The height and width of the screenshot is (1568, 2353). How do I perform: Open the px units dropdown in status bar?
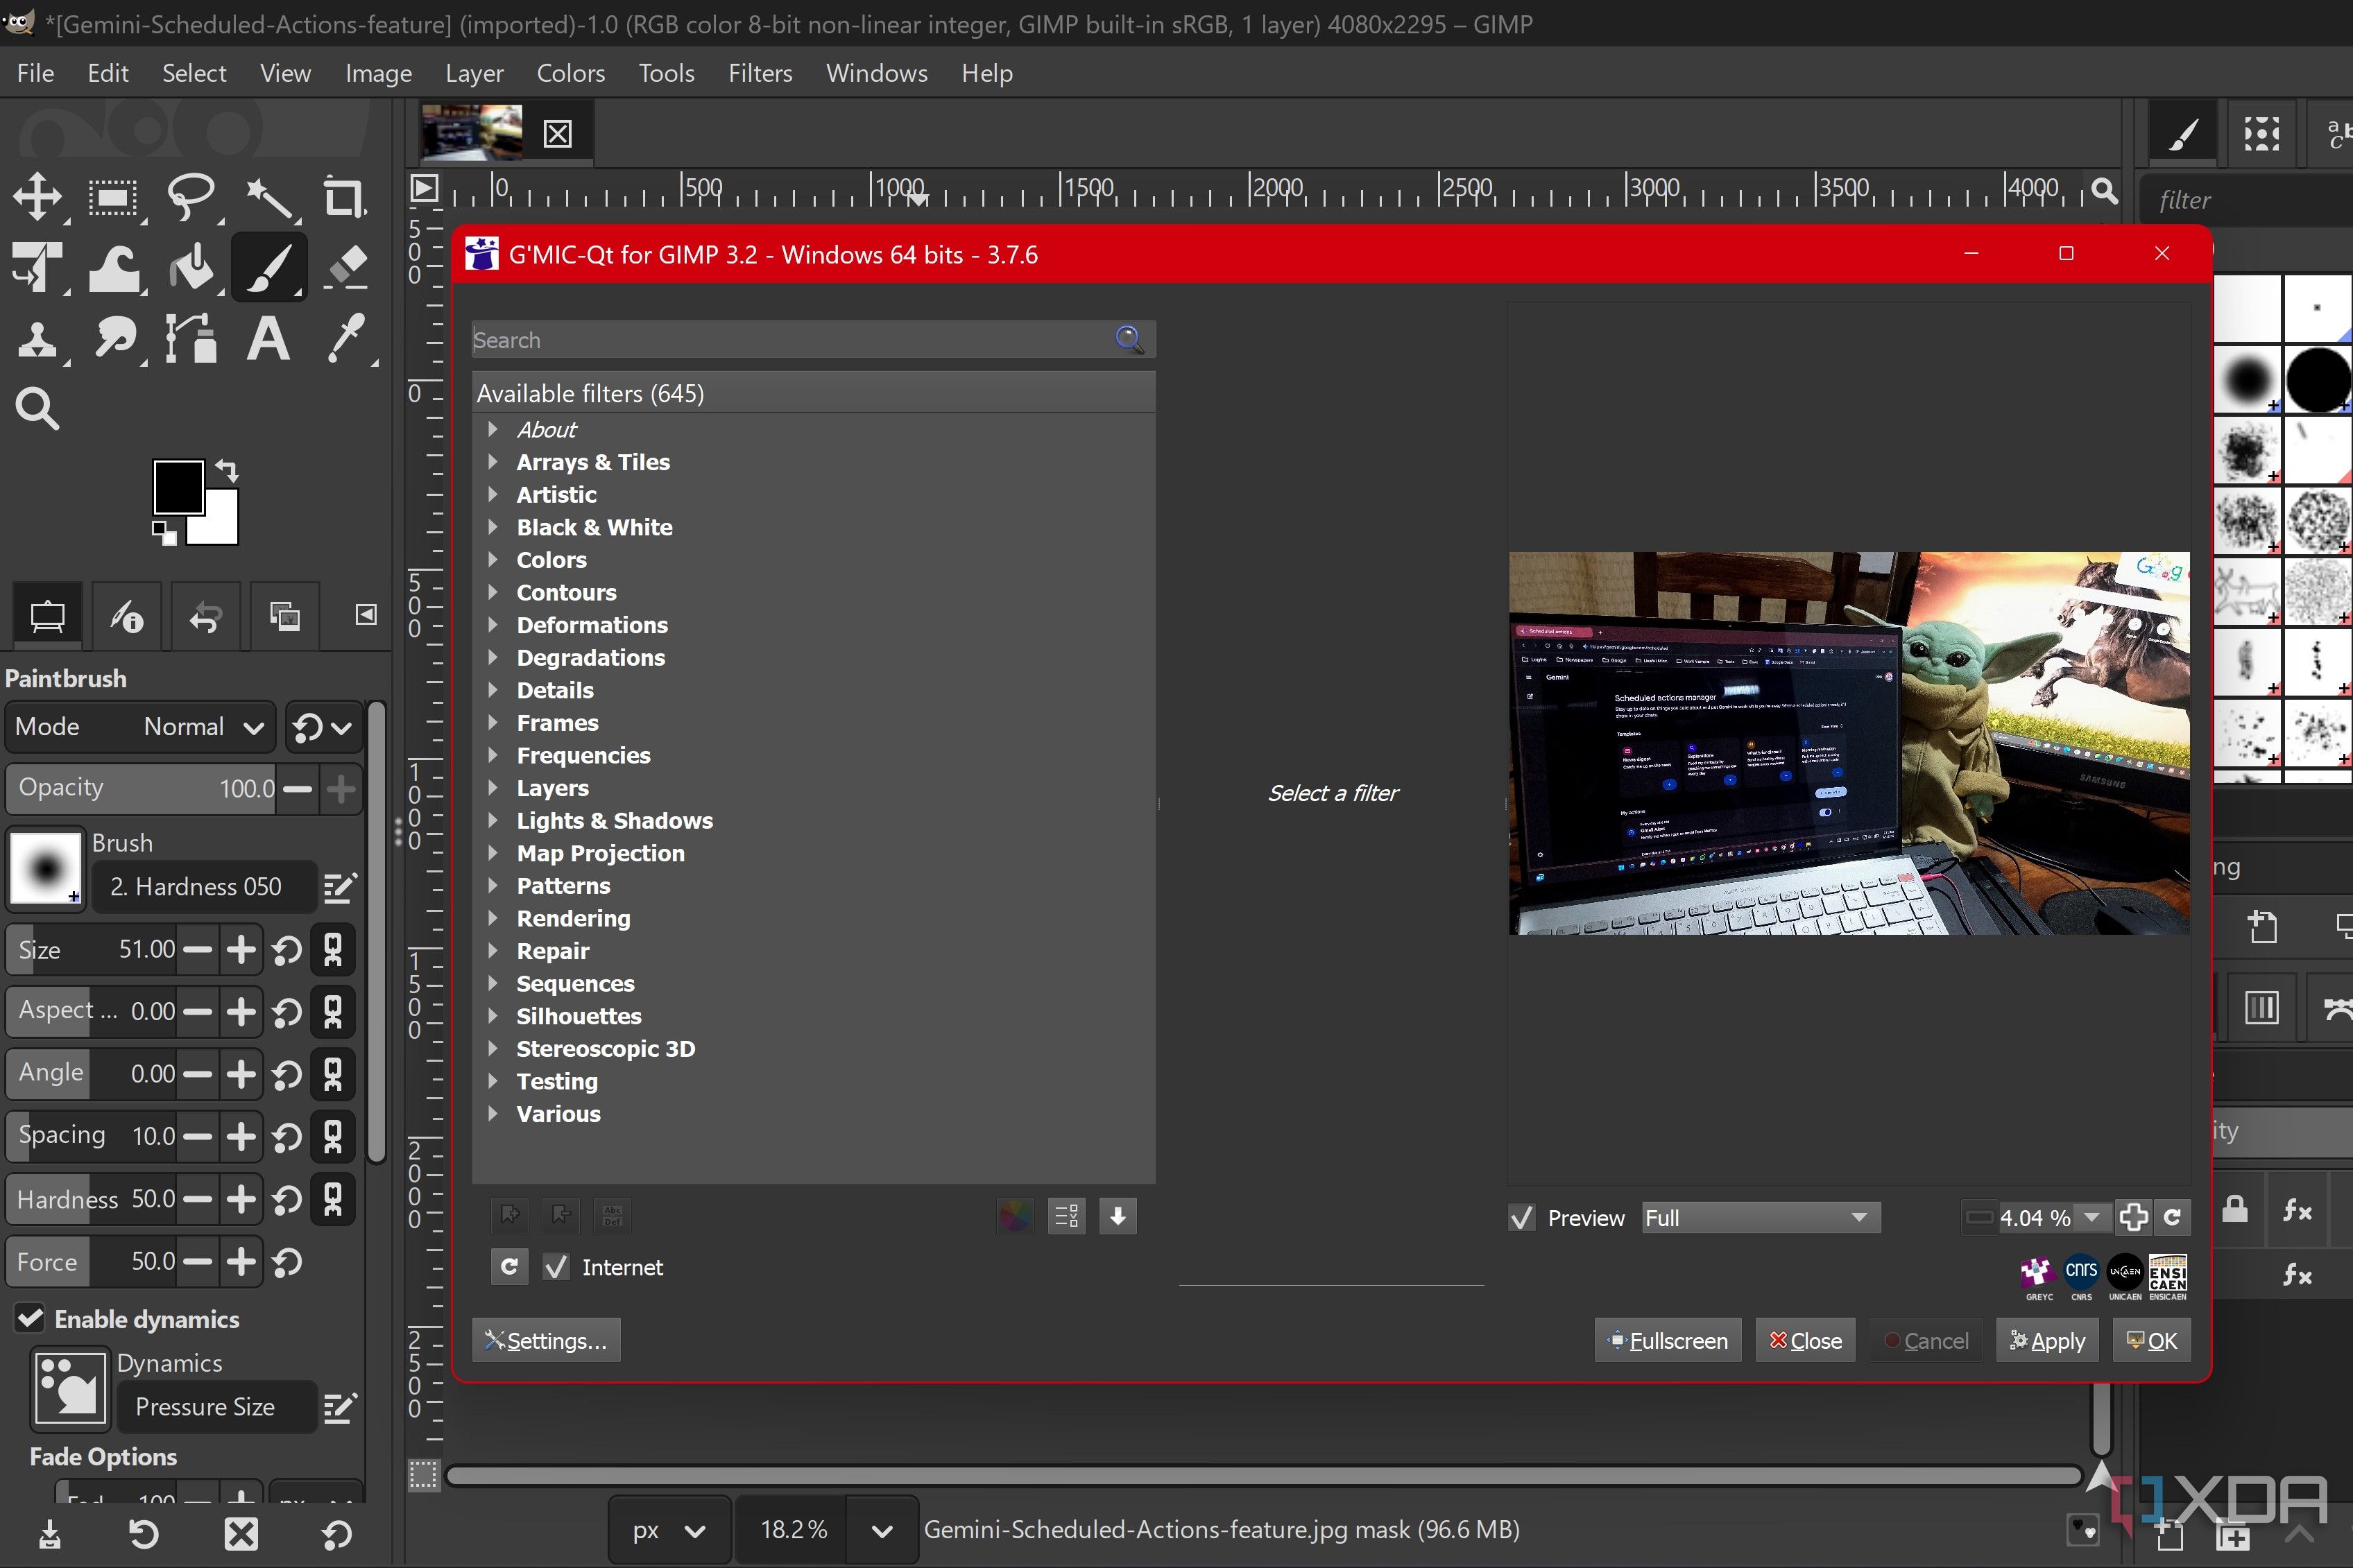tap(669, 1530)
